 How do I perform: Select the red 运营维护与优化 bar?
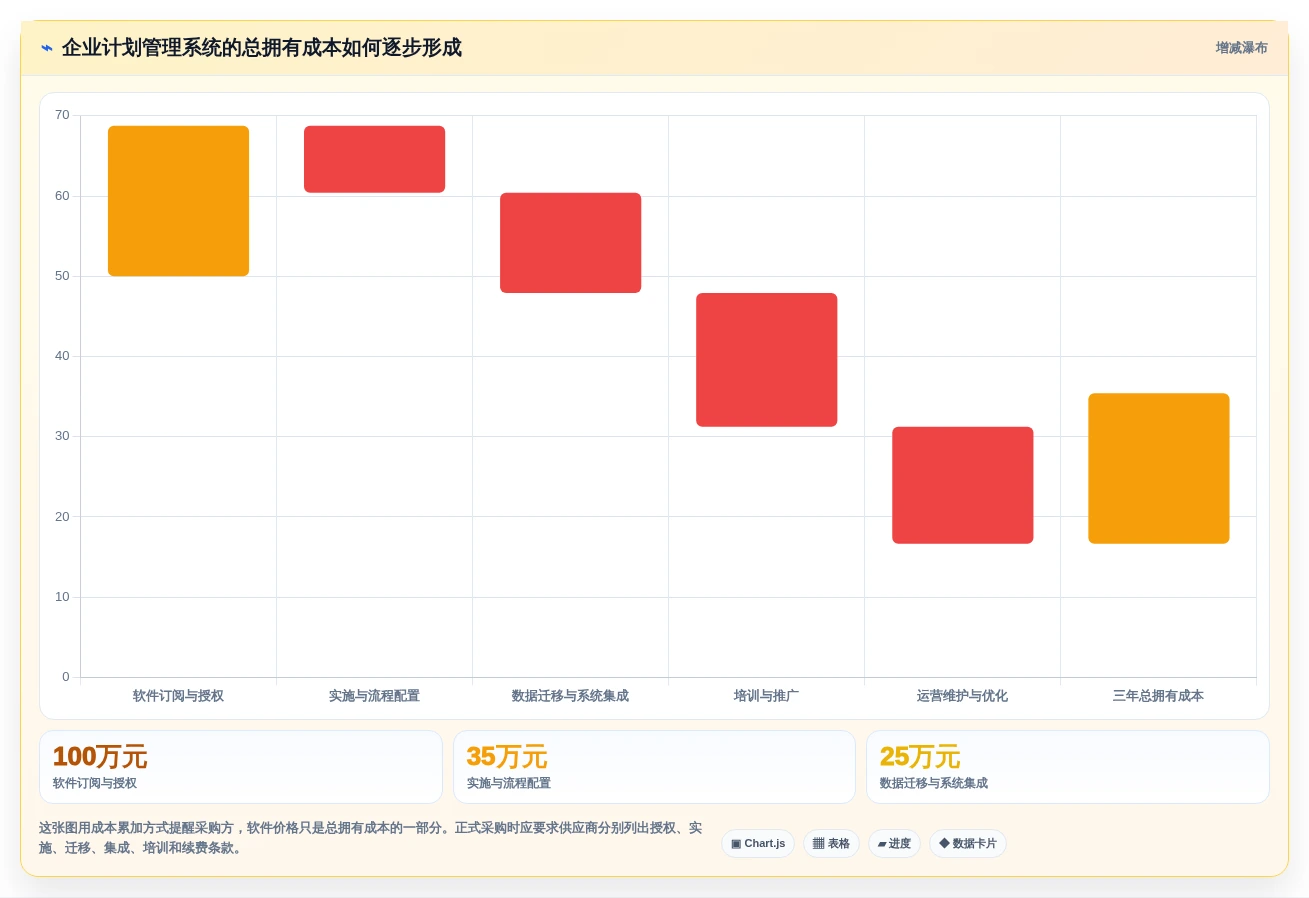click(x=962, y=485)
